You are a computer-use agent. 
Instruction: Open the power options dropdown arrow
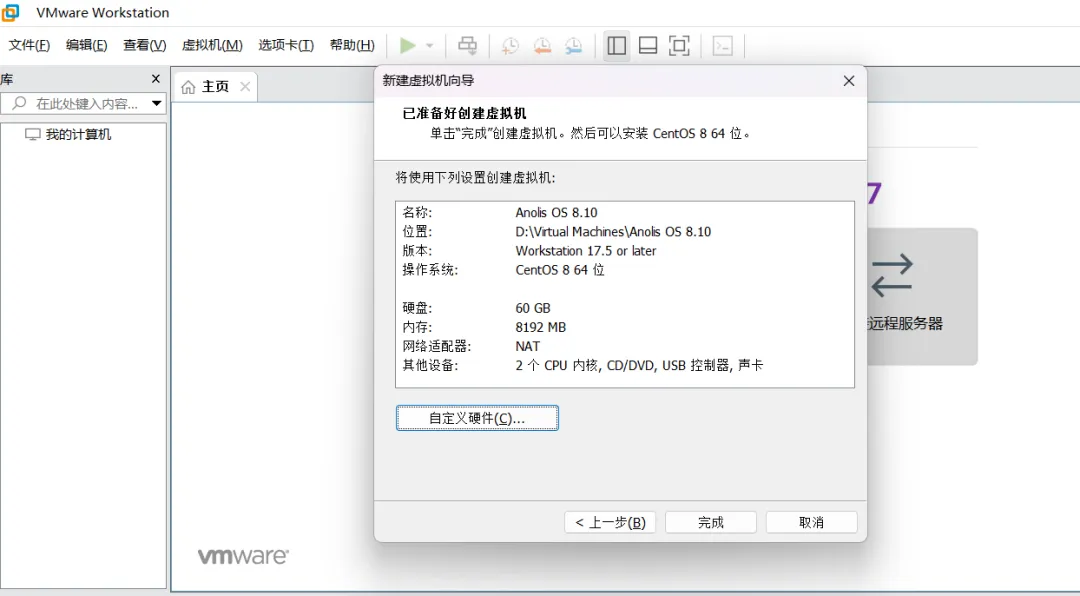click(x=429, y=46)
